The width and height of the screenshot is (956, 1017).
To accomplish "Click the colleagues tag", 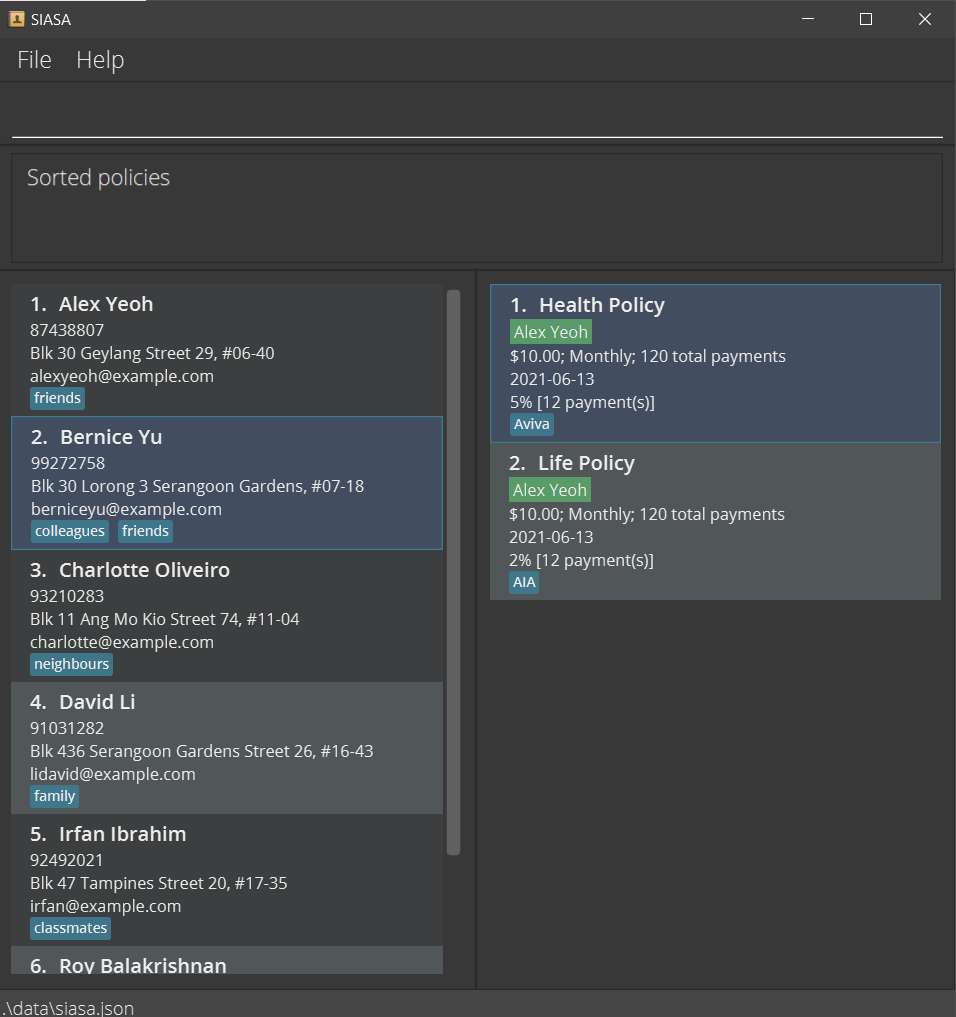I will coord(70,531).
